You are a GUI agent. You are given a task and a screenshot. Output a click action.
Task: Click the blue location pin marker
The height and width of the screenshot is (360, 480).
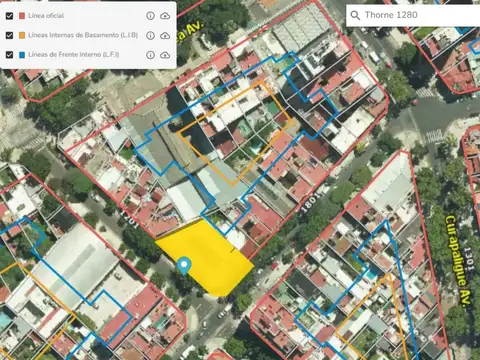tap(184, 266)
